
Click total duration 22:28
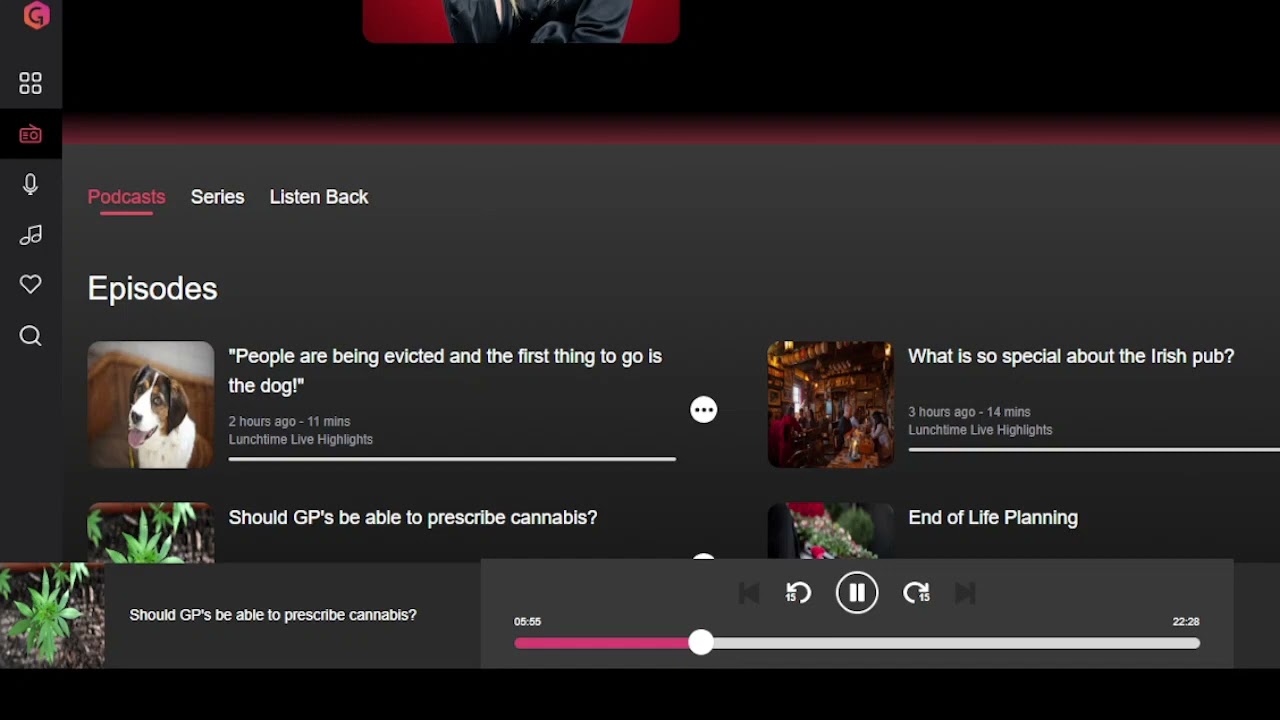(x=1186, y=622)
